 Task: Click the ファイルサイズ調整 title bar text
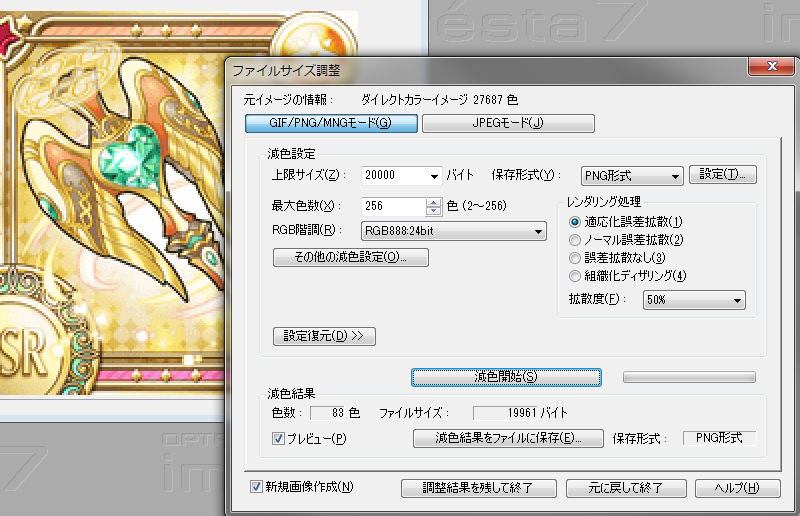point(287,70)
